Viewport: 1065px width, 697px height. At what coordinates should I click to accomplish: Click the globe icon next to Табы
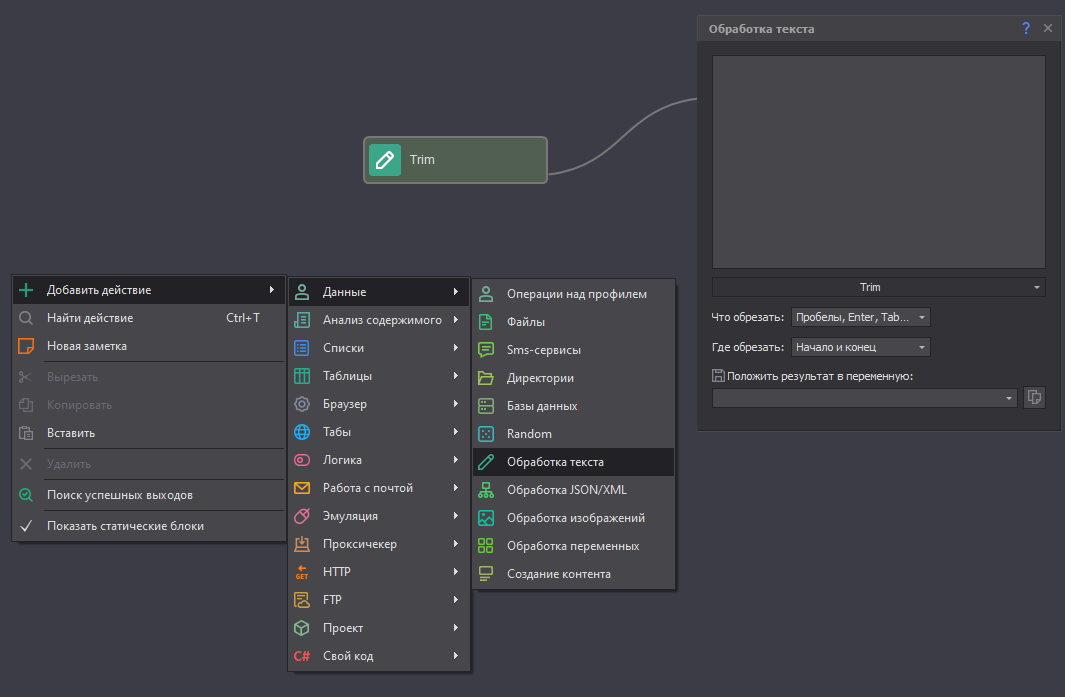(x=302, y=432)
